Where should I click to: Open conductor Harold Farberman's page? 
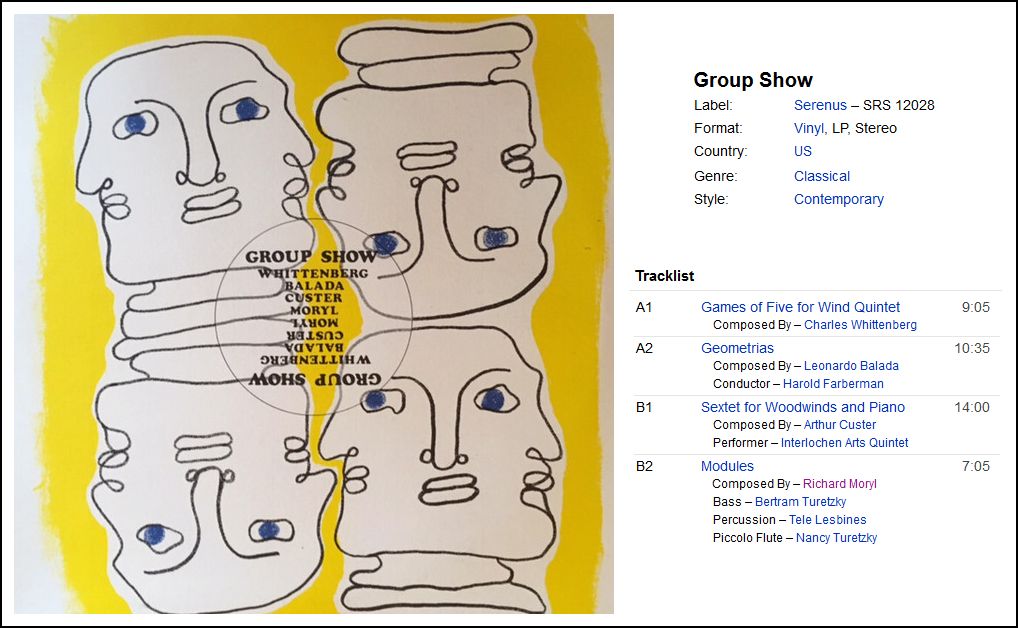[x=833, y=384]
